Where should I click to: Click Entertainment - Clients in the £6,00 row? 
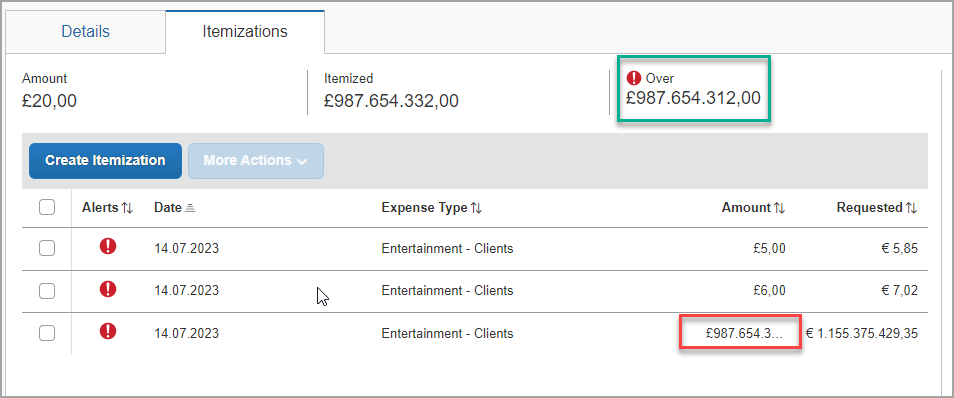point(447,291)
